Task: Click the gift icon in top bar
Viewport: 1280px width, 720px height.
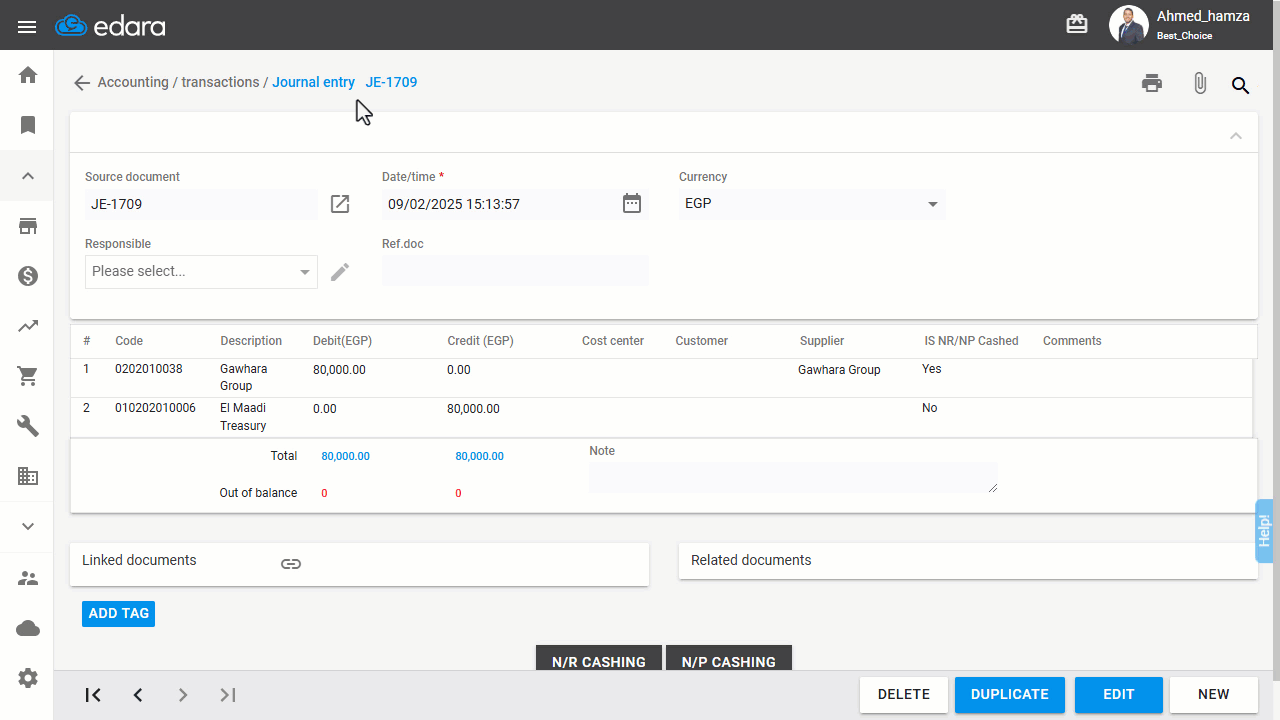Action: 1077,24
